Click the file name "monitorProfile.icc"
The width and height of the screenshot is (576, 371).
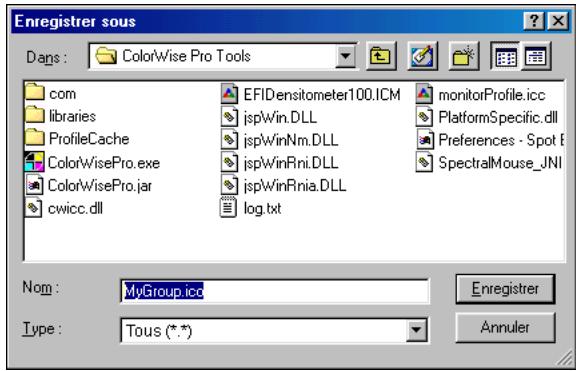(492, 95)
